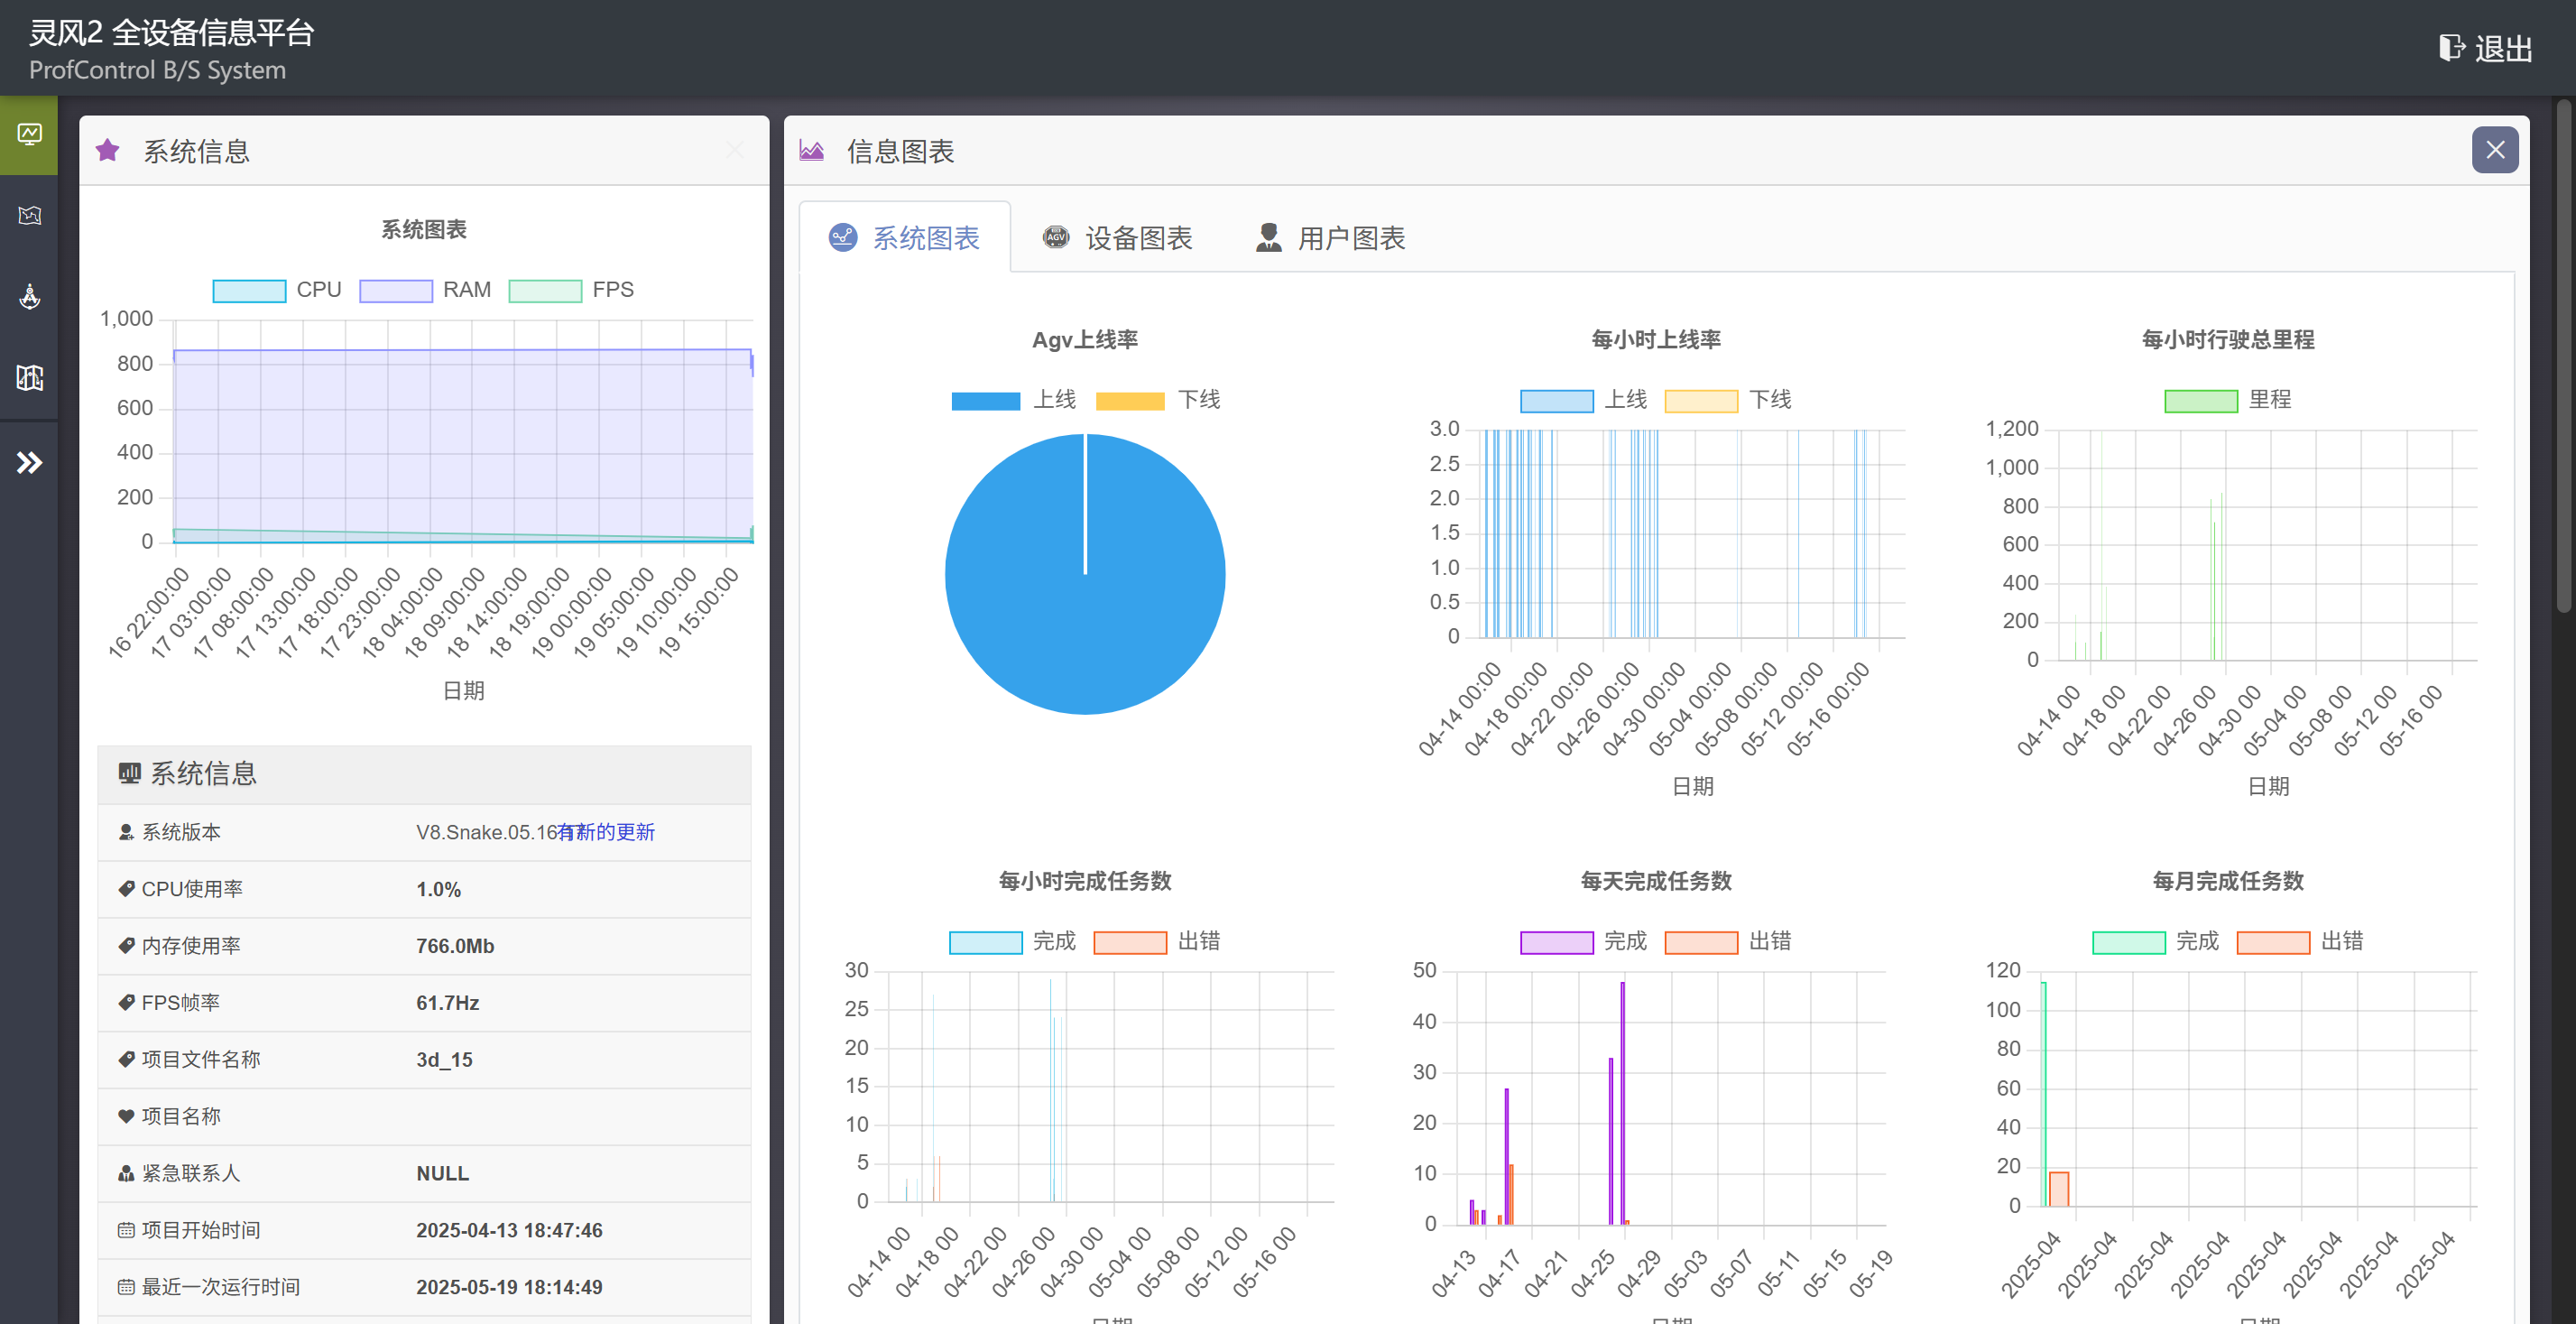Image resolution: width=2576 pixels, height=1324 pixels.
Task: Expand the collapsed sidebar with double chevron
Action: click(x=29, y=462)
